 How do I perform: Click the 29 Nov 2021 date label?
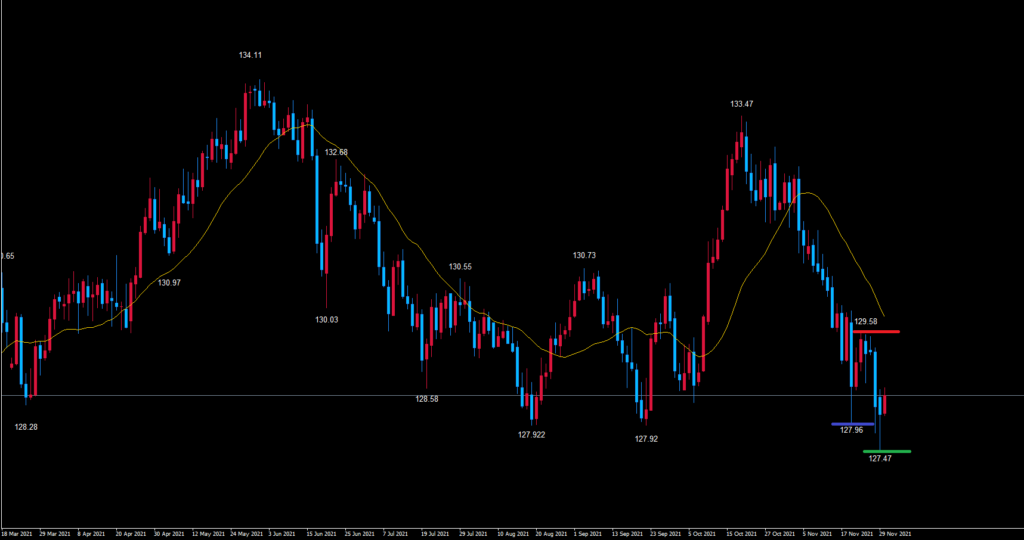click(x=895, y=533)
